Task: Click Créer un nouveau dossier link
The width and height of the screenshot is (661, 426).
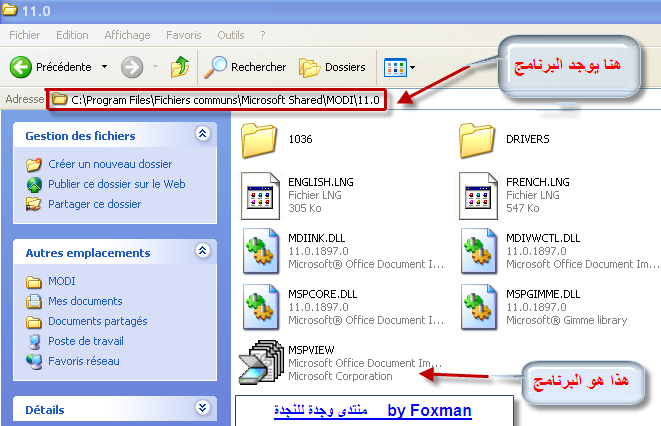Action: [110, 164]
